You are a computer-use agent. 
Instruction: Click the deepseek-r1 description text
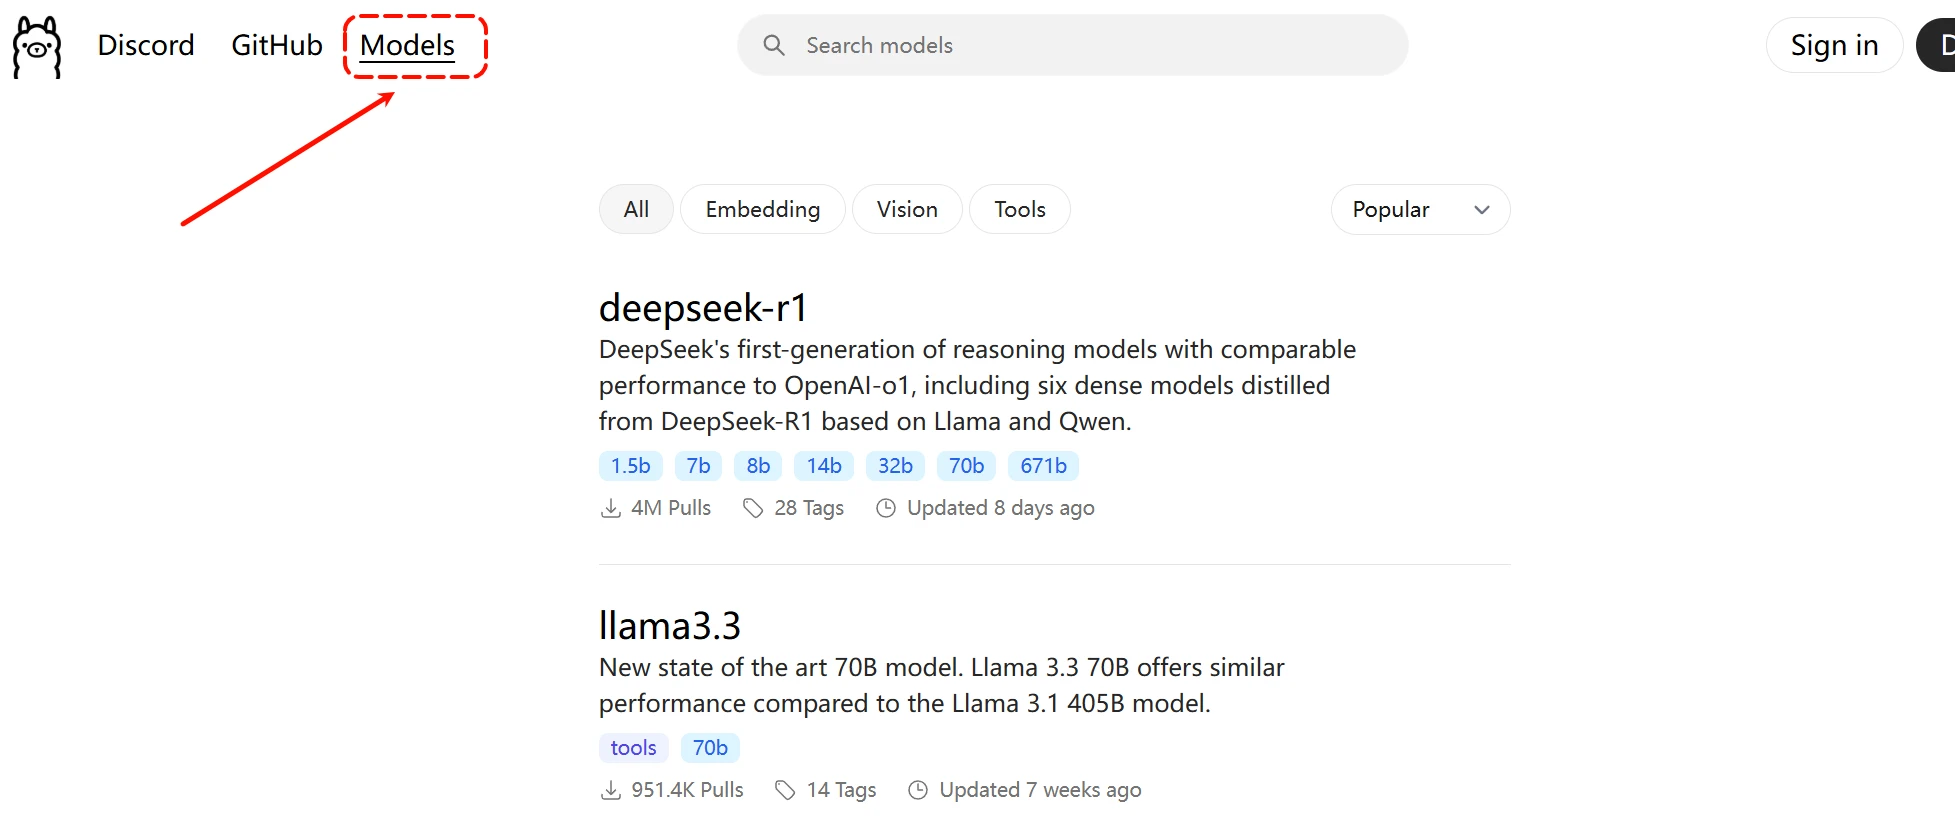click(977, 385)
